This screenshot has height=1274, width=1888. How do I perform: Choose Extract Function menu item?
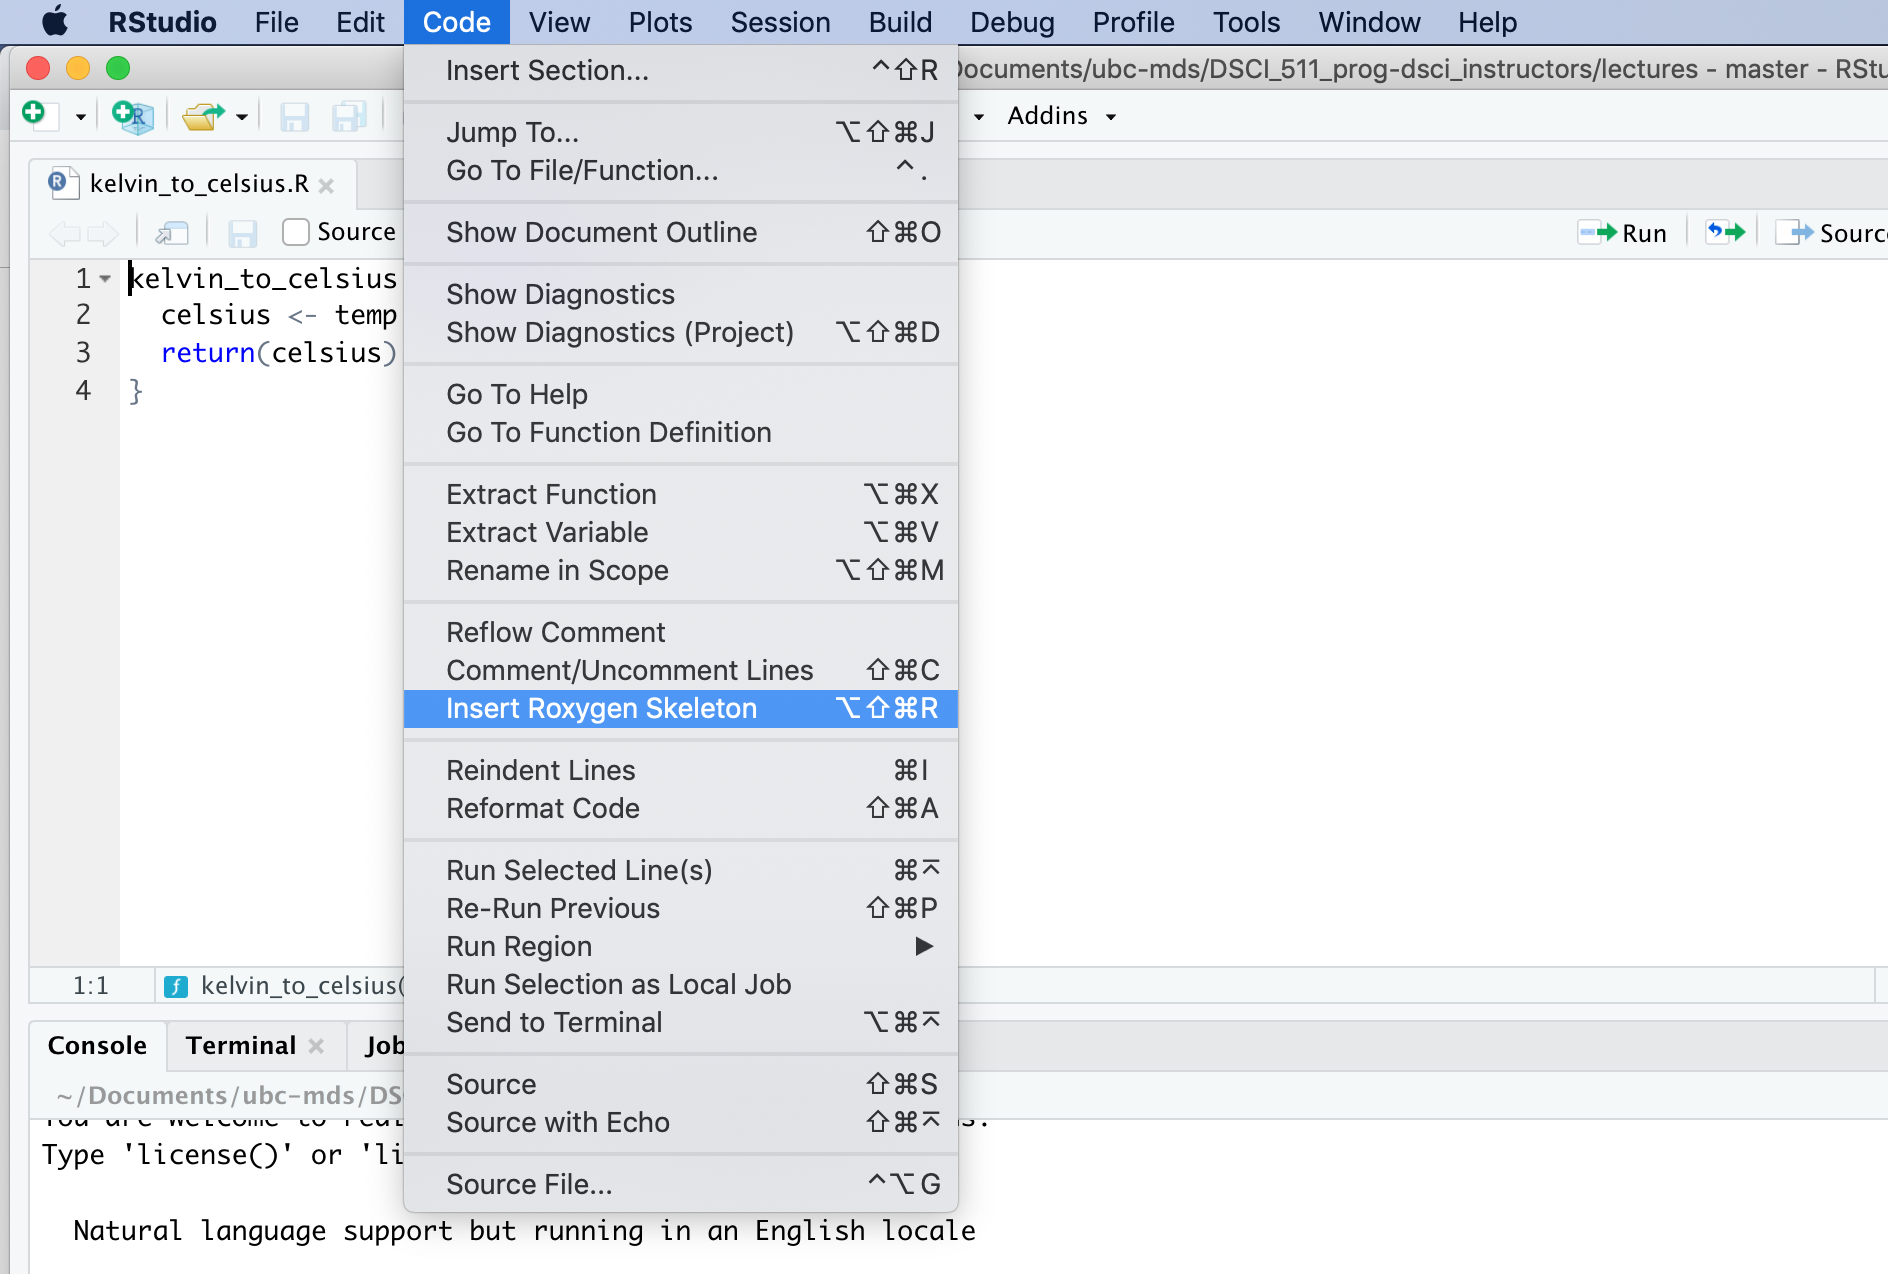681,494
